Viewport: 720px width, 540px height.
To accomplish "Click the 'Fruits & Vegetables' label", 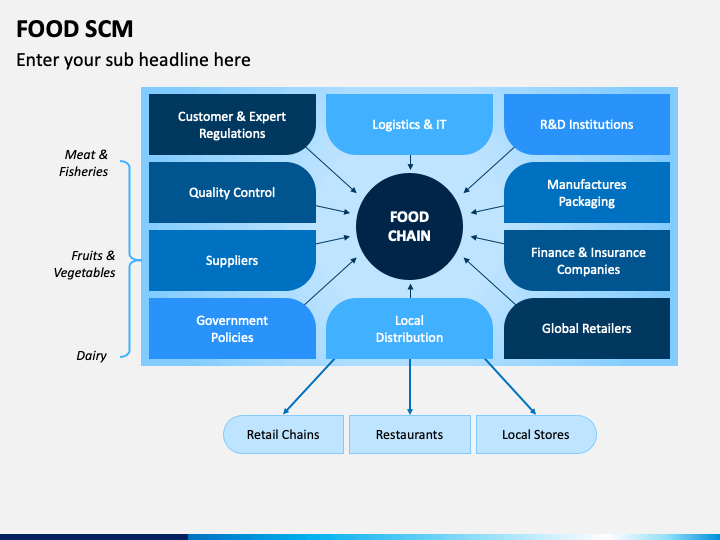I will (84, 264).
